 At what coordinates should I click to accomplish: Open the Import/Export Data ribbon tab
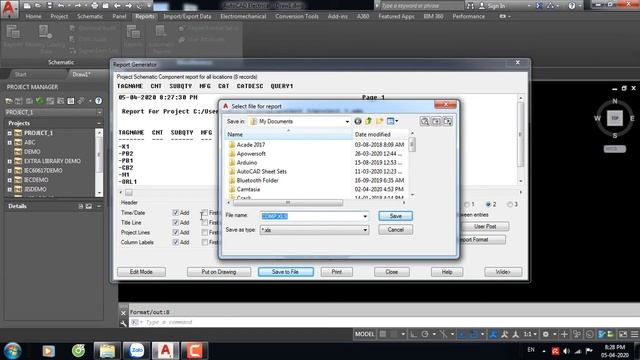(187, 16)
